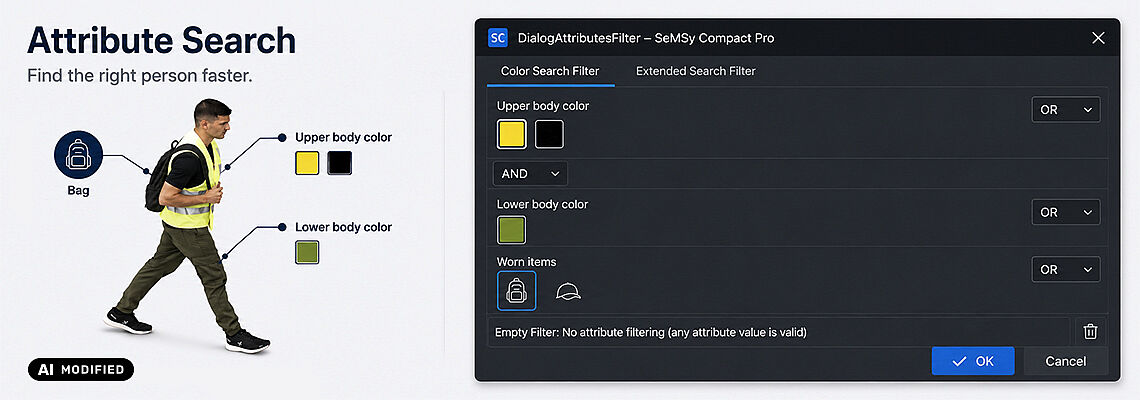The width and height of the screenshot is (1140, 400).
Task: Open the AND operator dropdown
Action: coord(530,174)
